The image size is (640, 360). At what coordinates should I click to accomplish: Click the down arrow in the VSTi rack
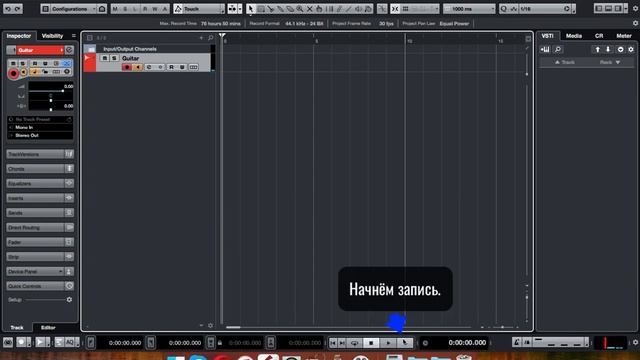608,49
